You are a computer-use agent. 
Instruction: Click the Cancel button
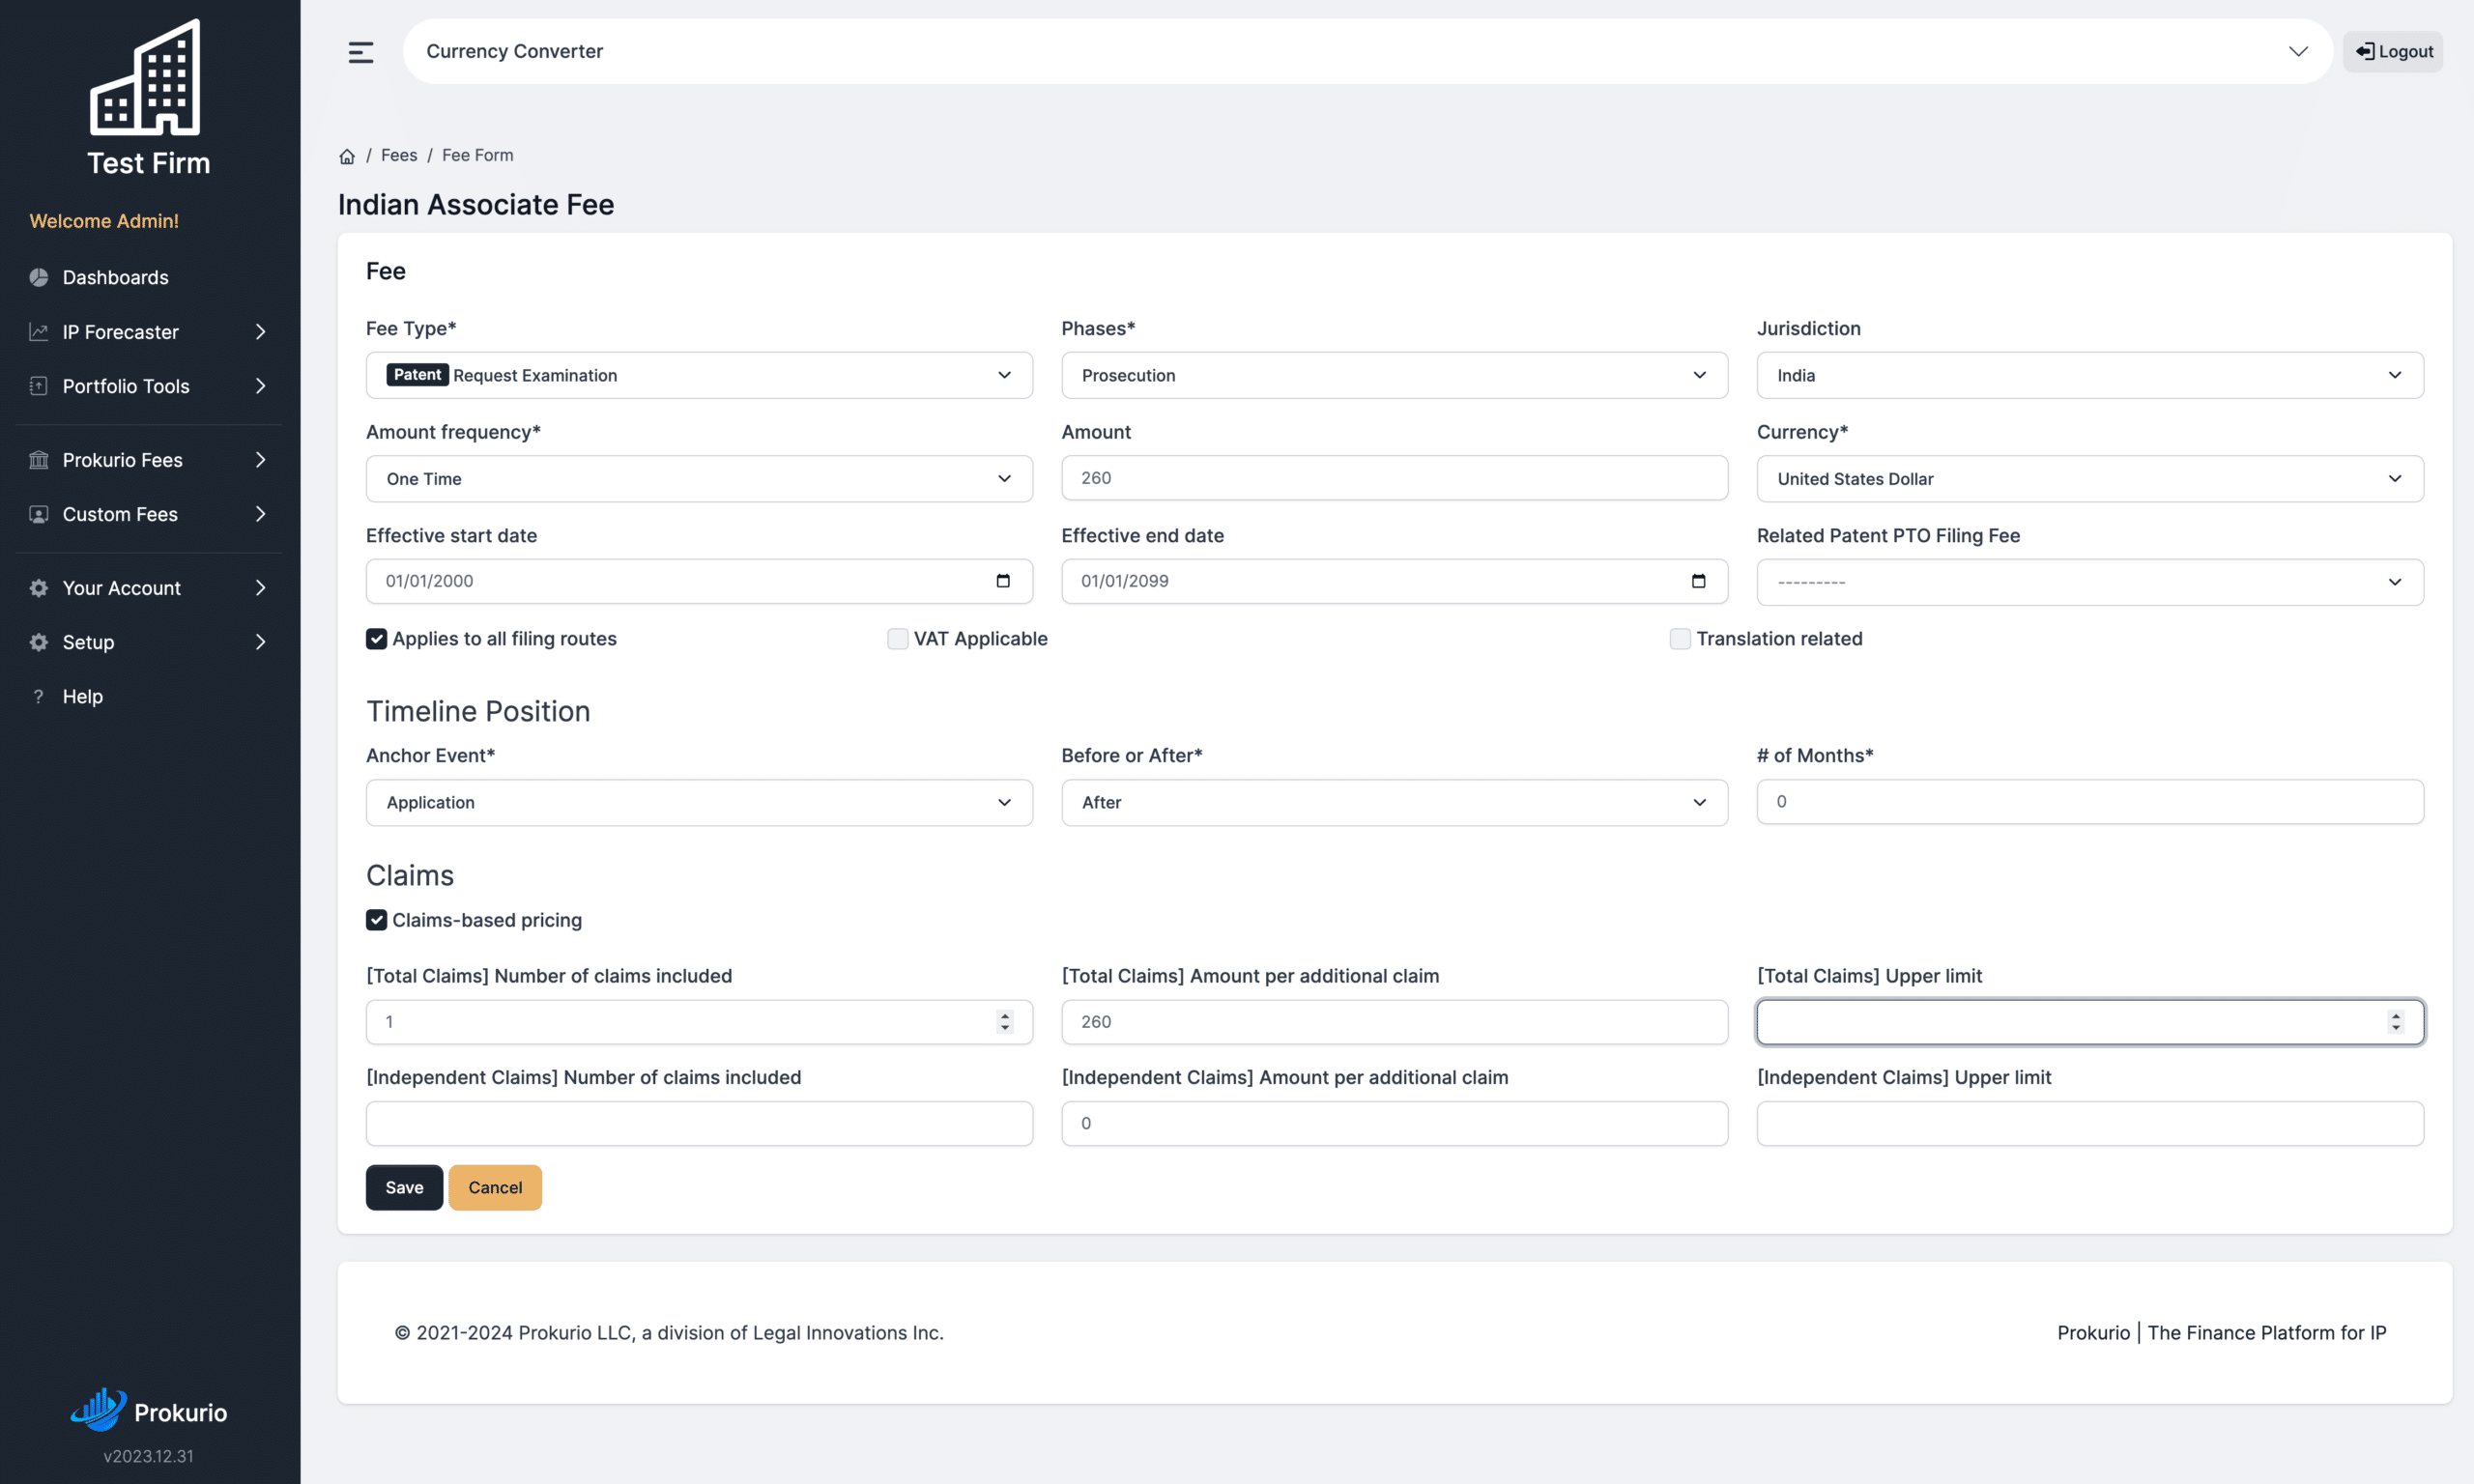[495, 1186]
